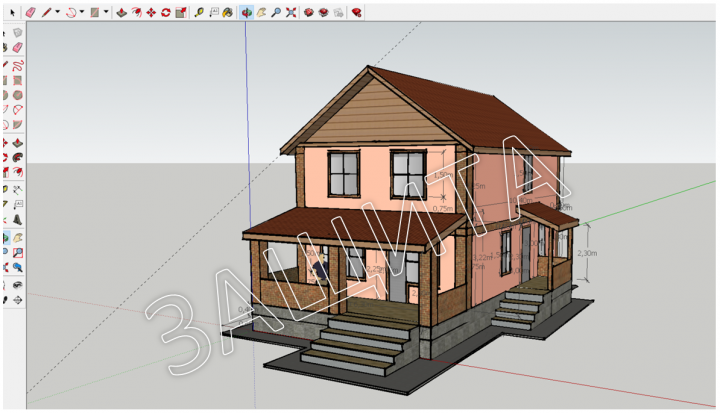Viewport: 720px width, 413px height.
Task: Select the 3D Text tool
Action: 17,220
